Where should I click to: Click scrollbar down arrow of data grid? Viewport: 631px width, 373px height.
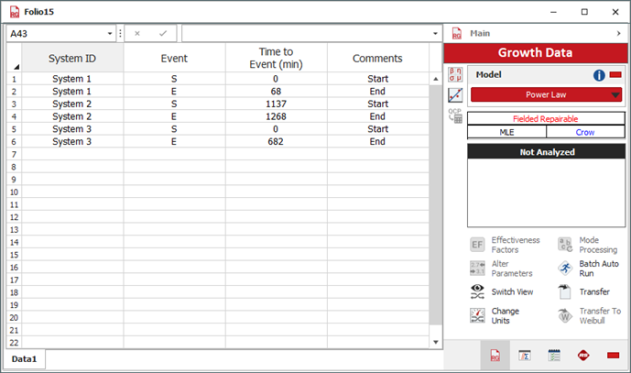point(435,342)
